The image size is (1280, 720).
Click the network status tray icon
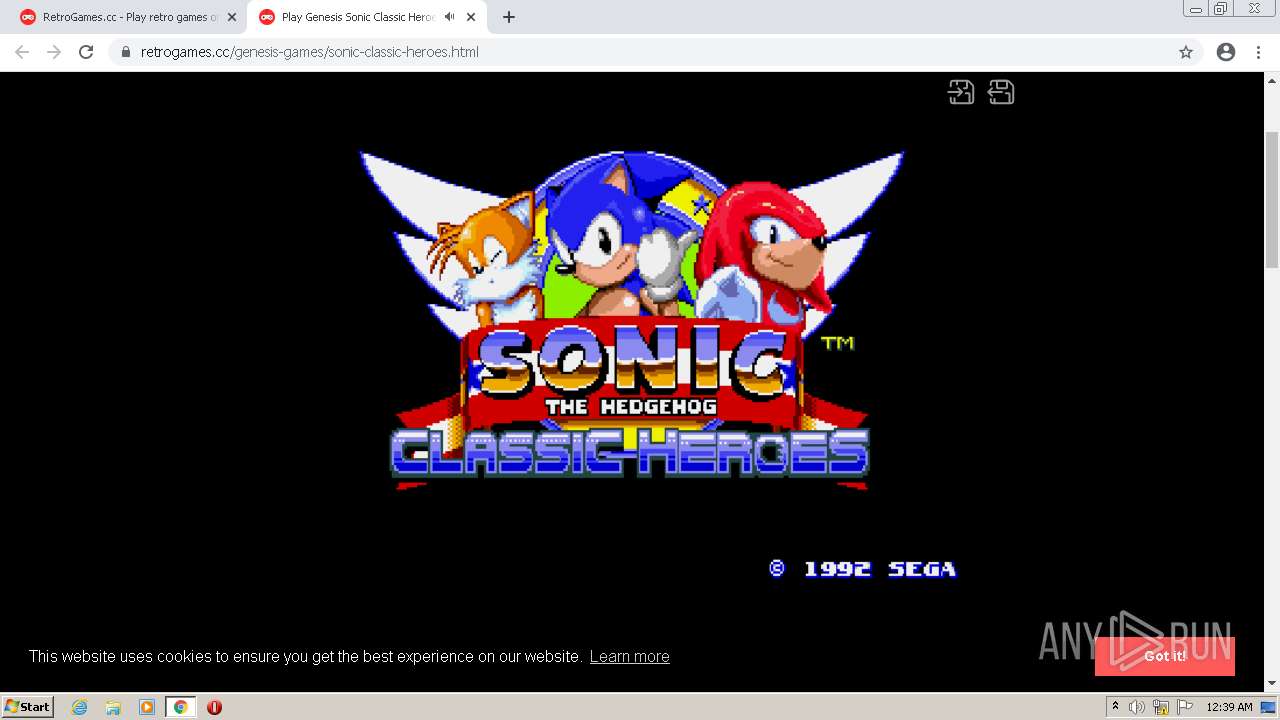tap(1161, 707)
